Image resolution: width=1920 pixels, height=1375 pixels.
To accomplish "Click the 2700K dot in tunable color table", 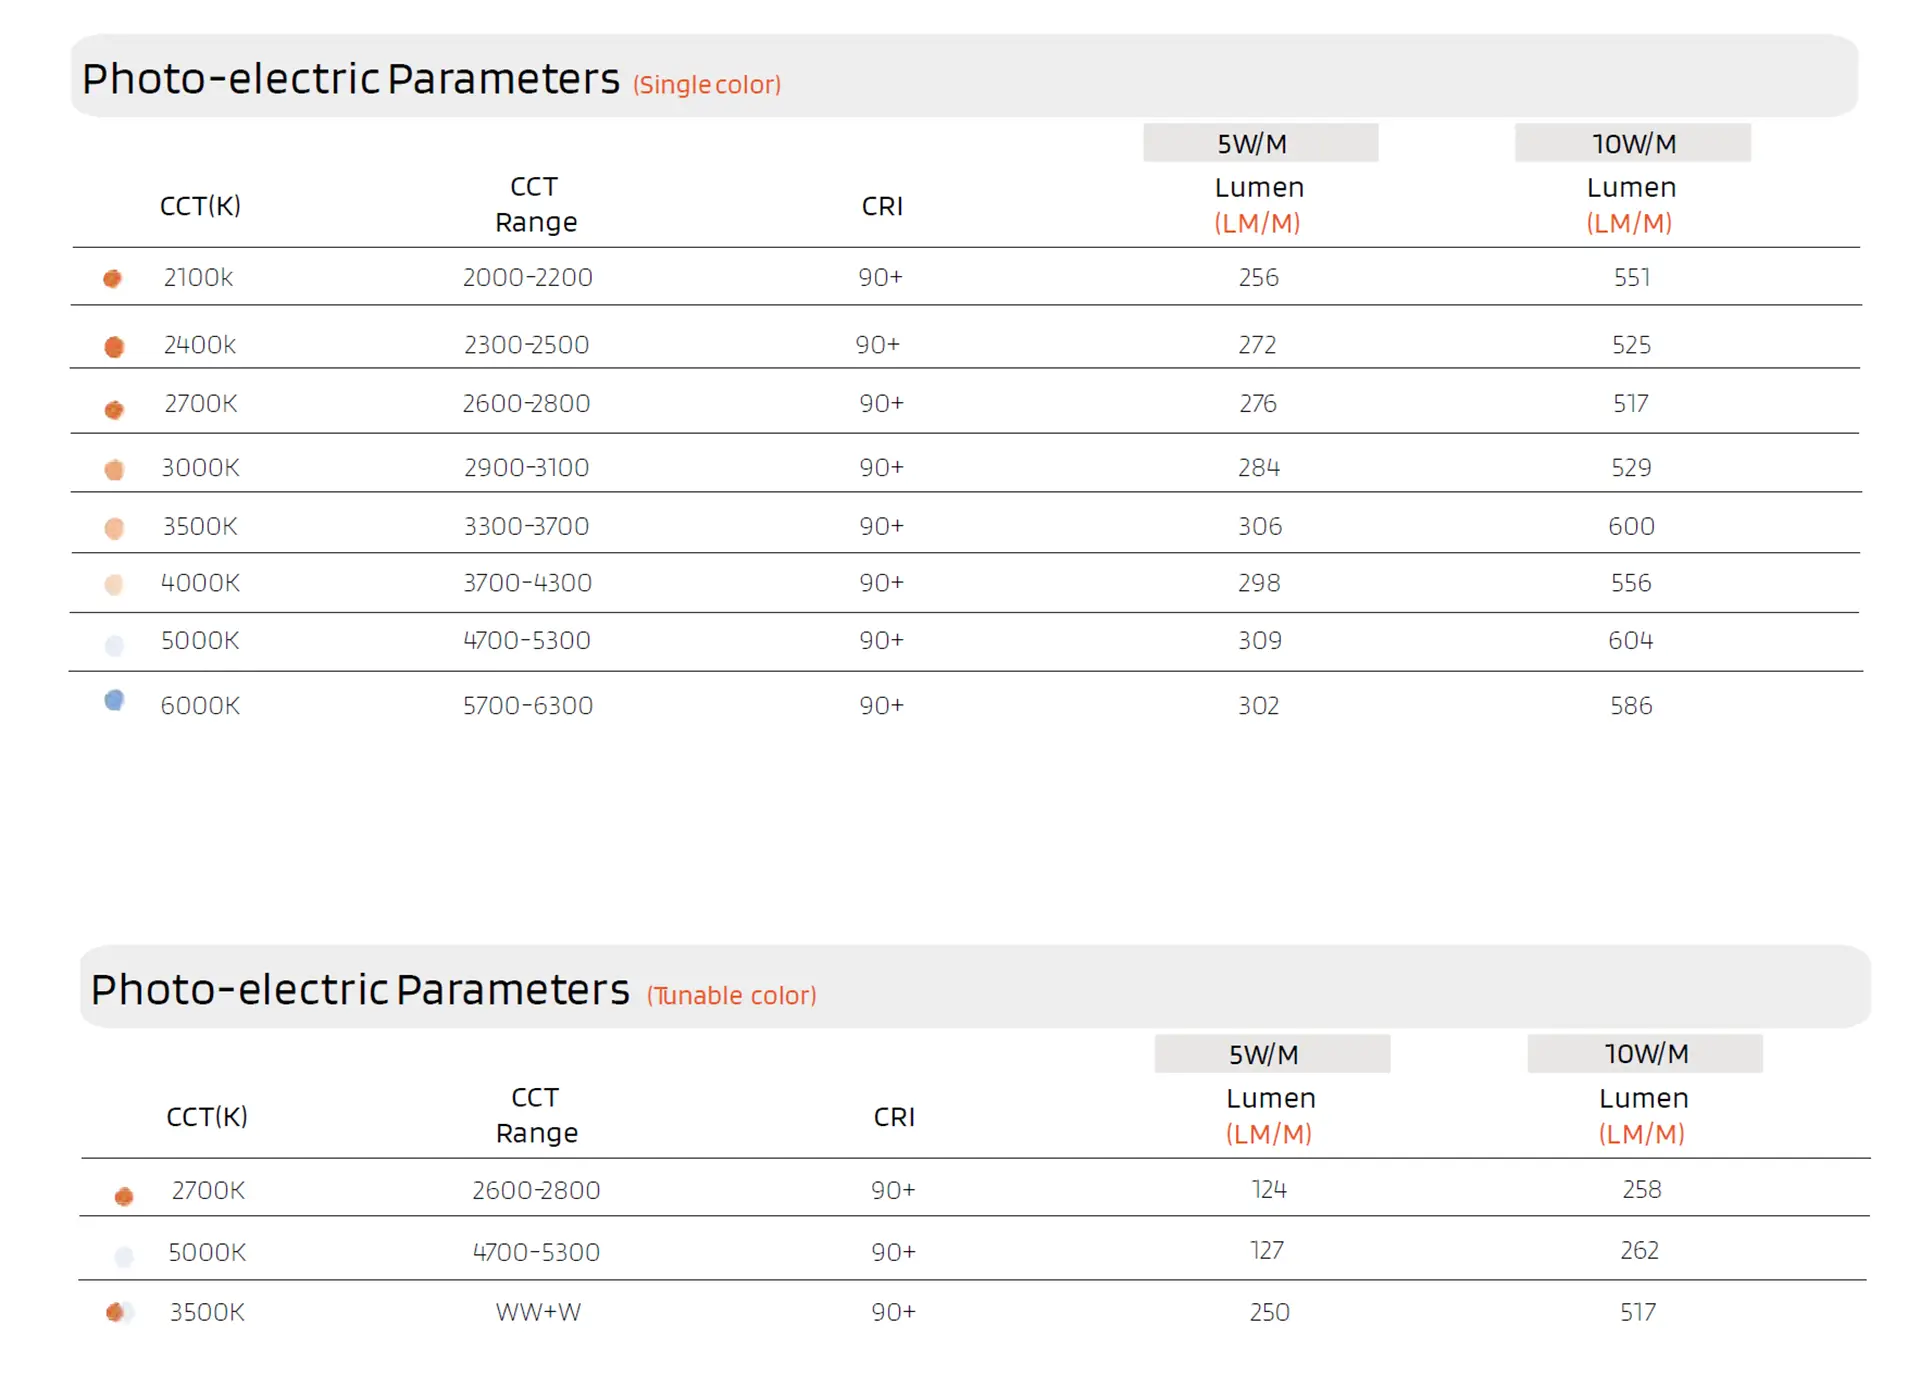I will coord(124,1196).
